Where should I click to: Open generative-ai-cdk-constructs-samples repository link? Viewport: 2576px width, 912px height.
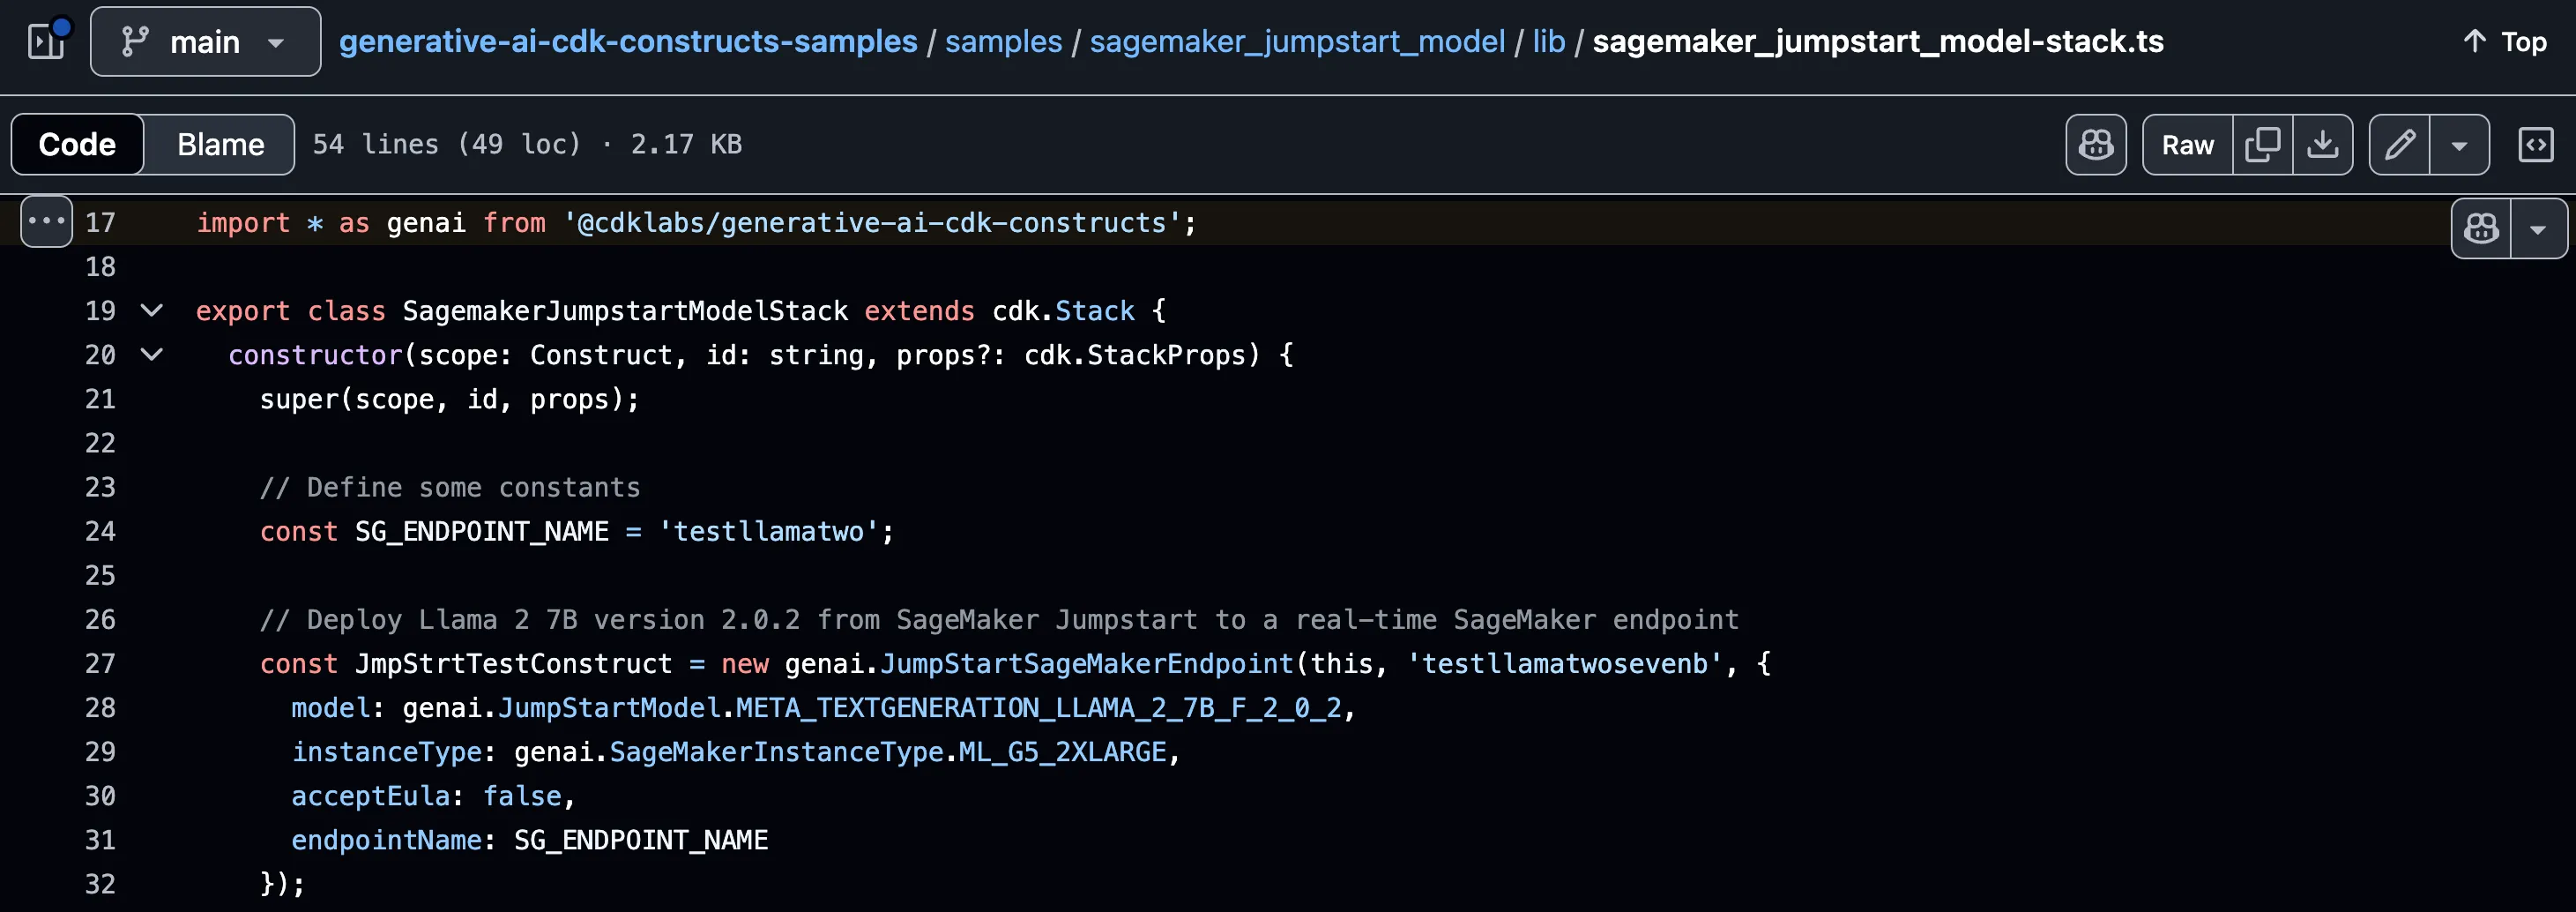(x=628, y=41)
